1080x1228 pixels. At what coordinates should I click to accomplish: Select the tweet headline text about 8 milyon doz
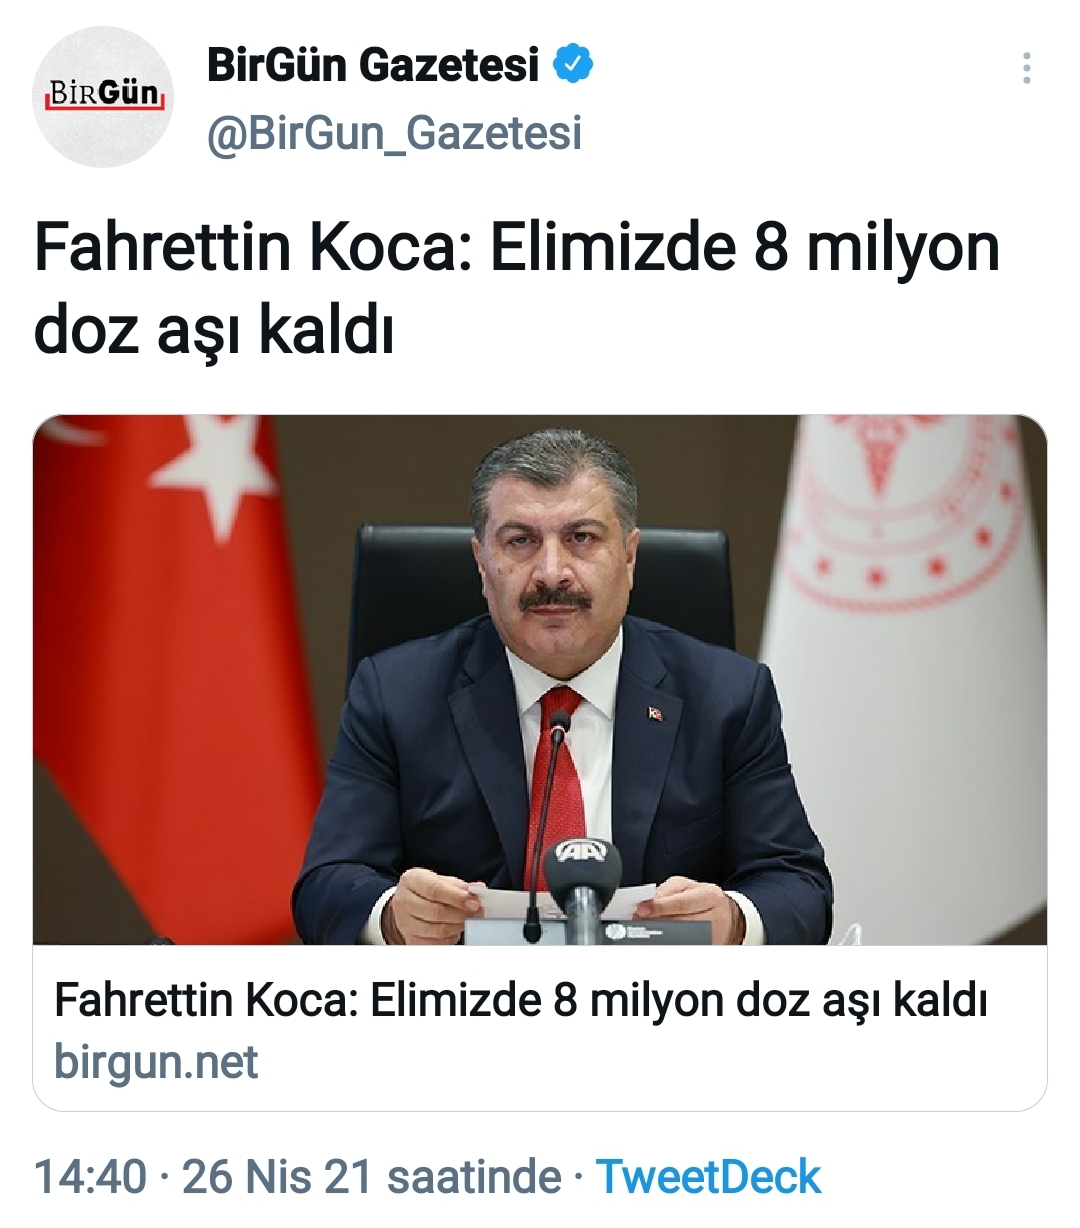[x=517, y=289]
